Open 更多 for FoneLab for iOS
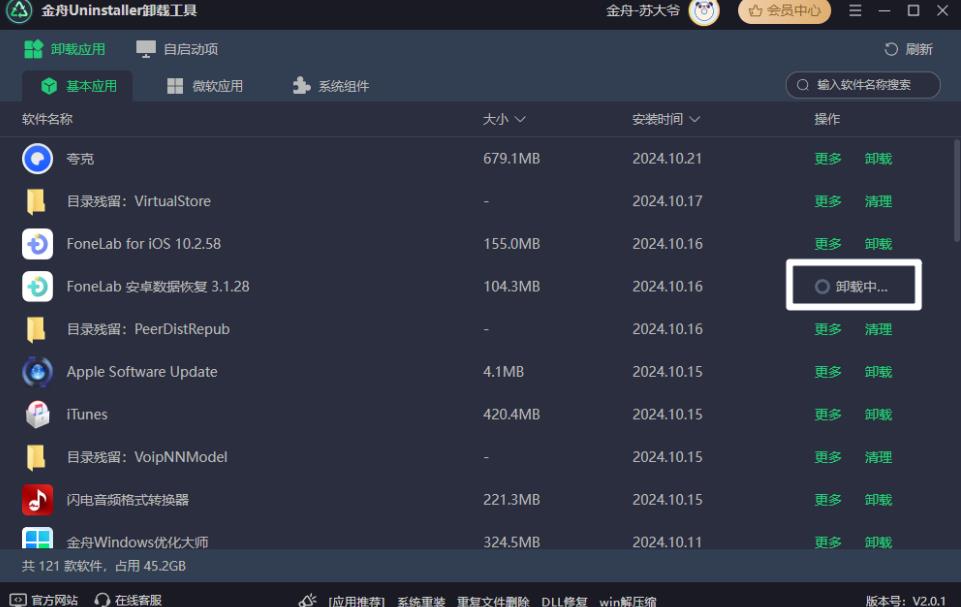The image size is (961, 607). pyautogui.click(x=827, y=244)
